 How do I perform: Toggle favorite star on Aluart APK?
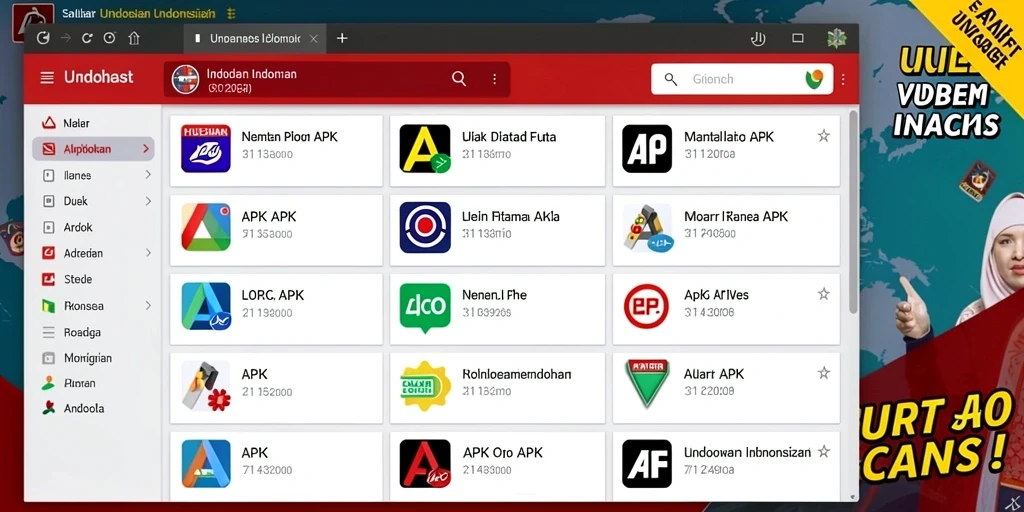(x=824, y=373)
